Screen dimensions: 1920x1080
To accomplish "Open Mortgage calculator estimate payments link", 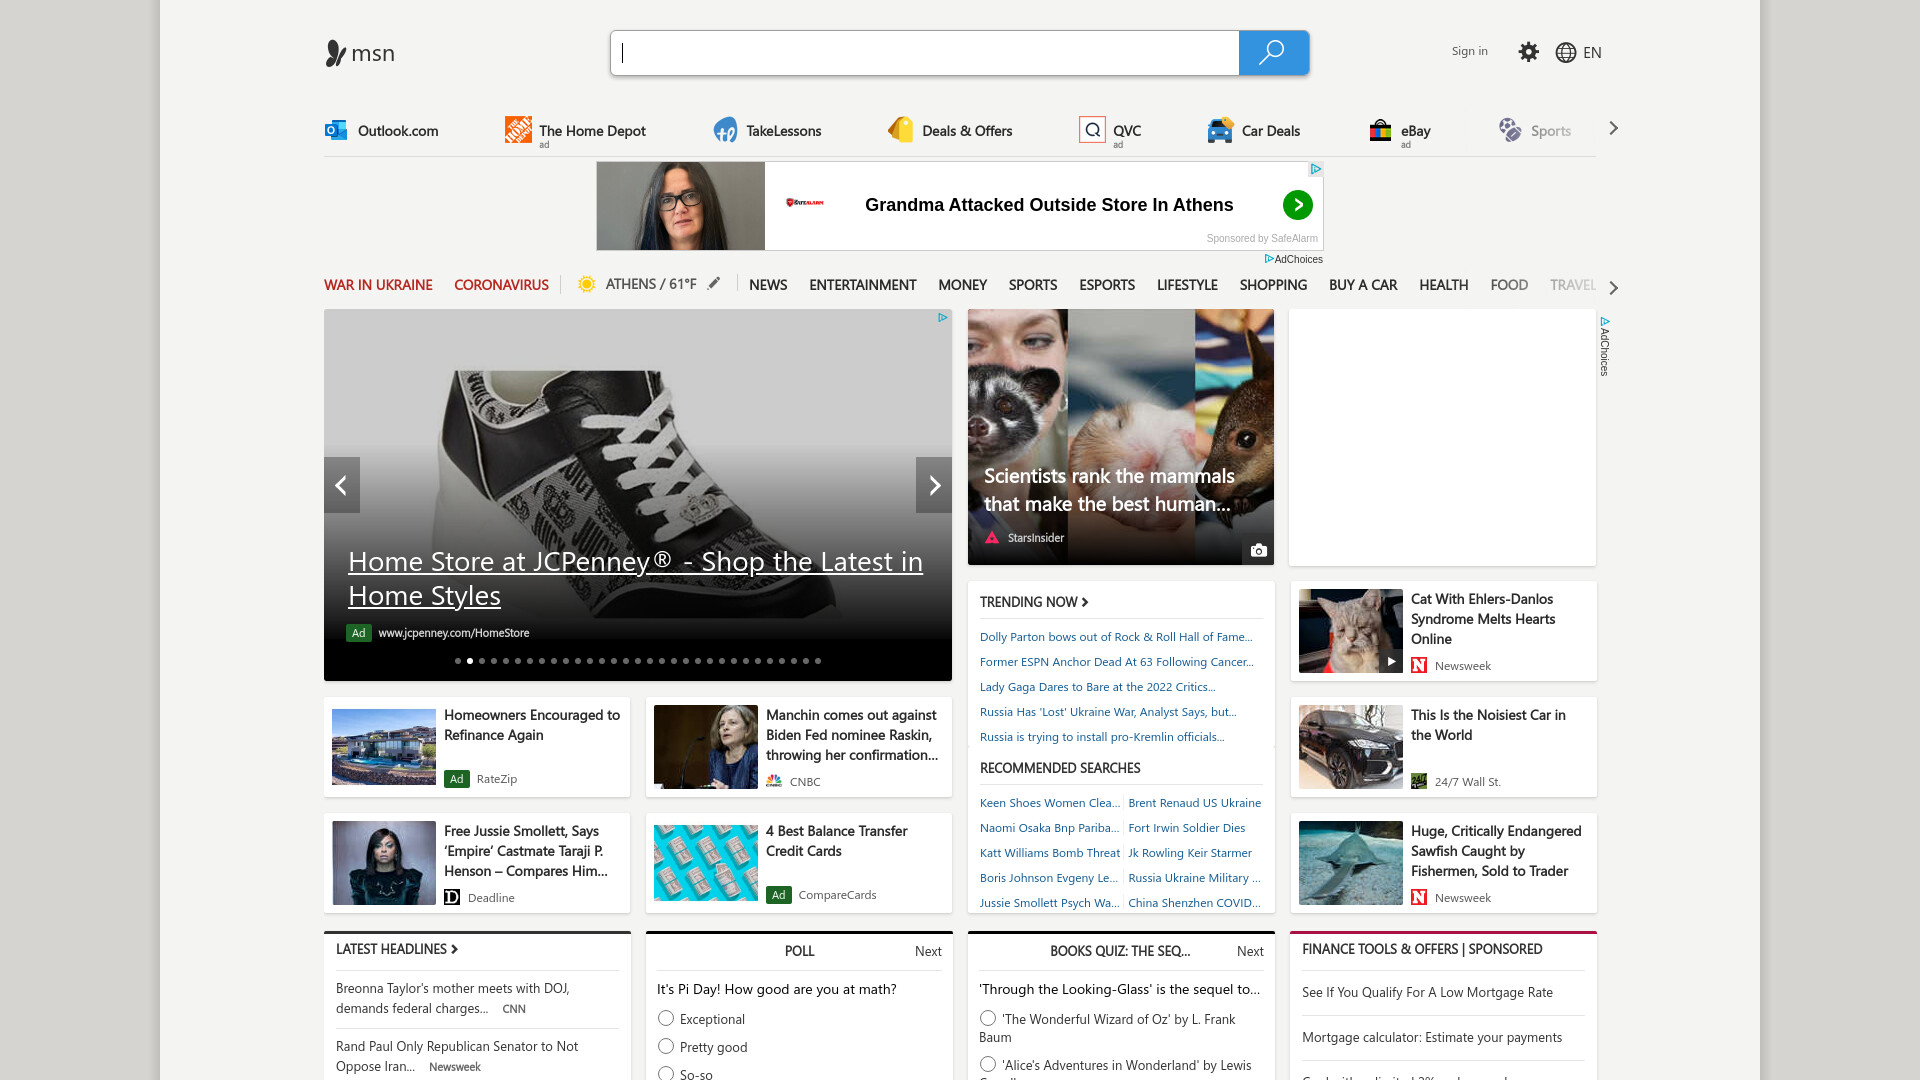I will (x=1432, y=1038).
